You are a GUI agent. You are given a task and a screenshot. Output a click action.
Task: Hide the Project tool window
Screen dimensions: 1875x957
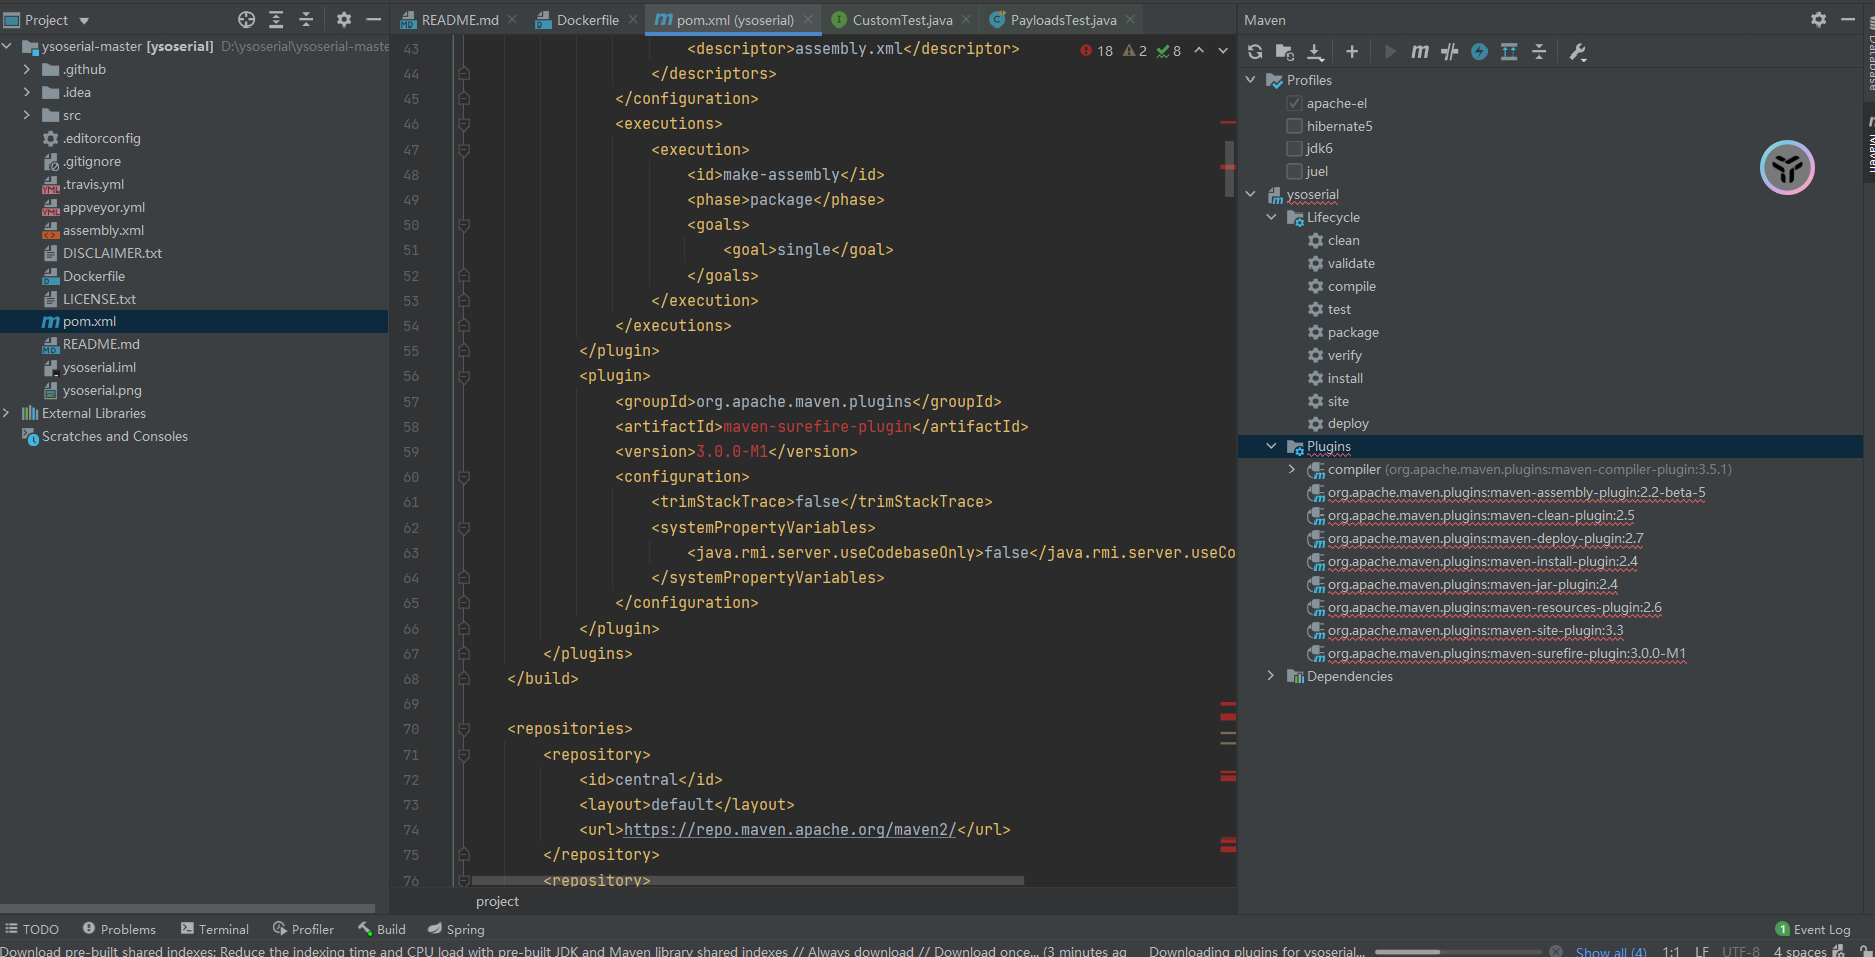click(373, 19)
